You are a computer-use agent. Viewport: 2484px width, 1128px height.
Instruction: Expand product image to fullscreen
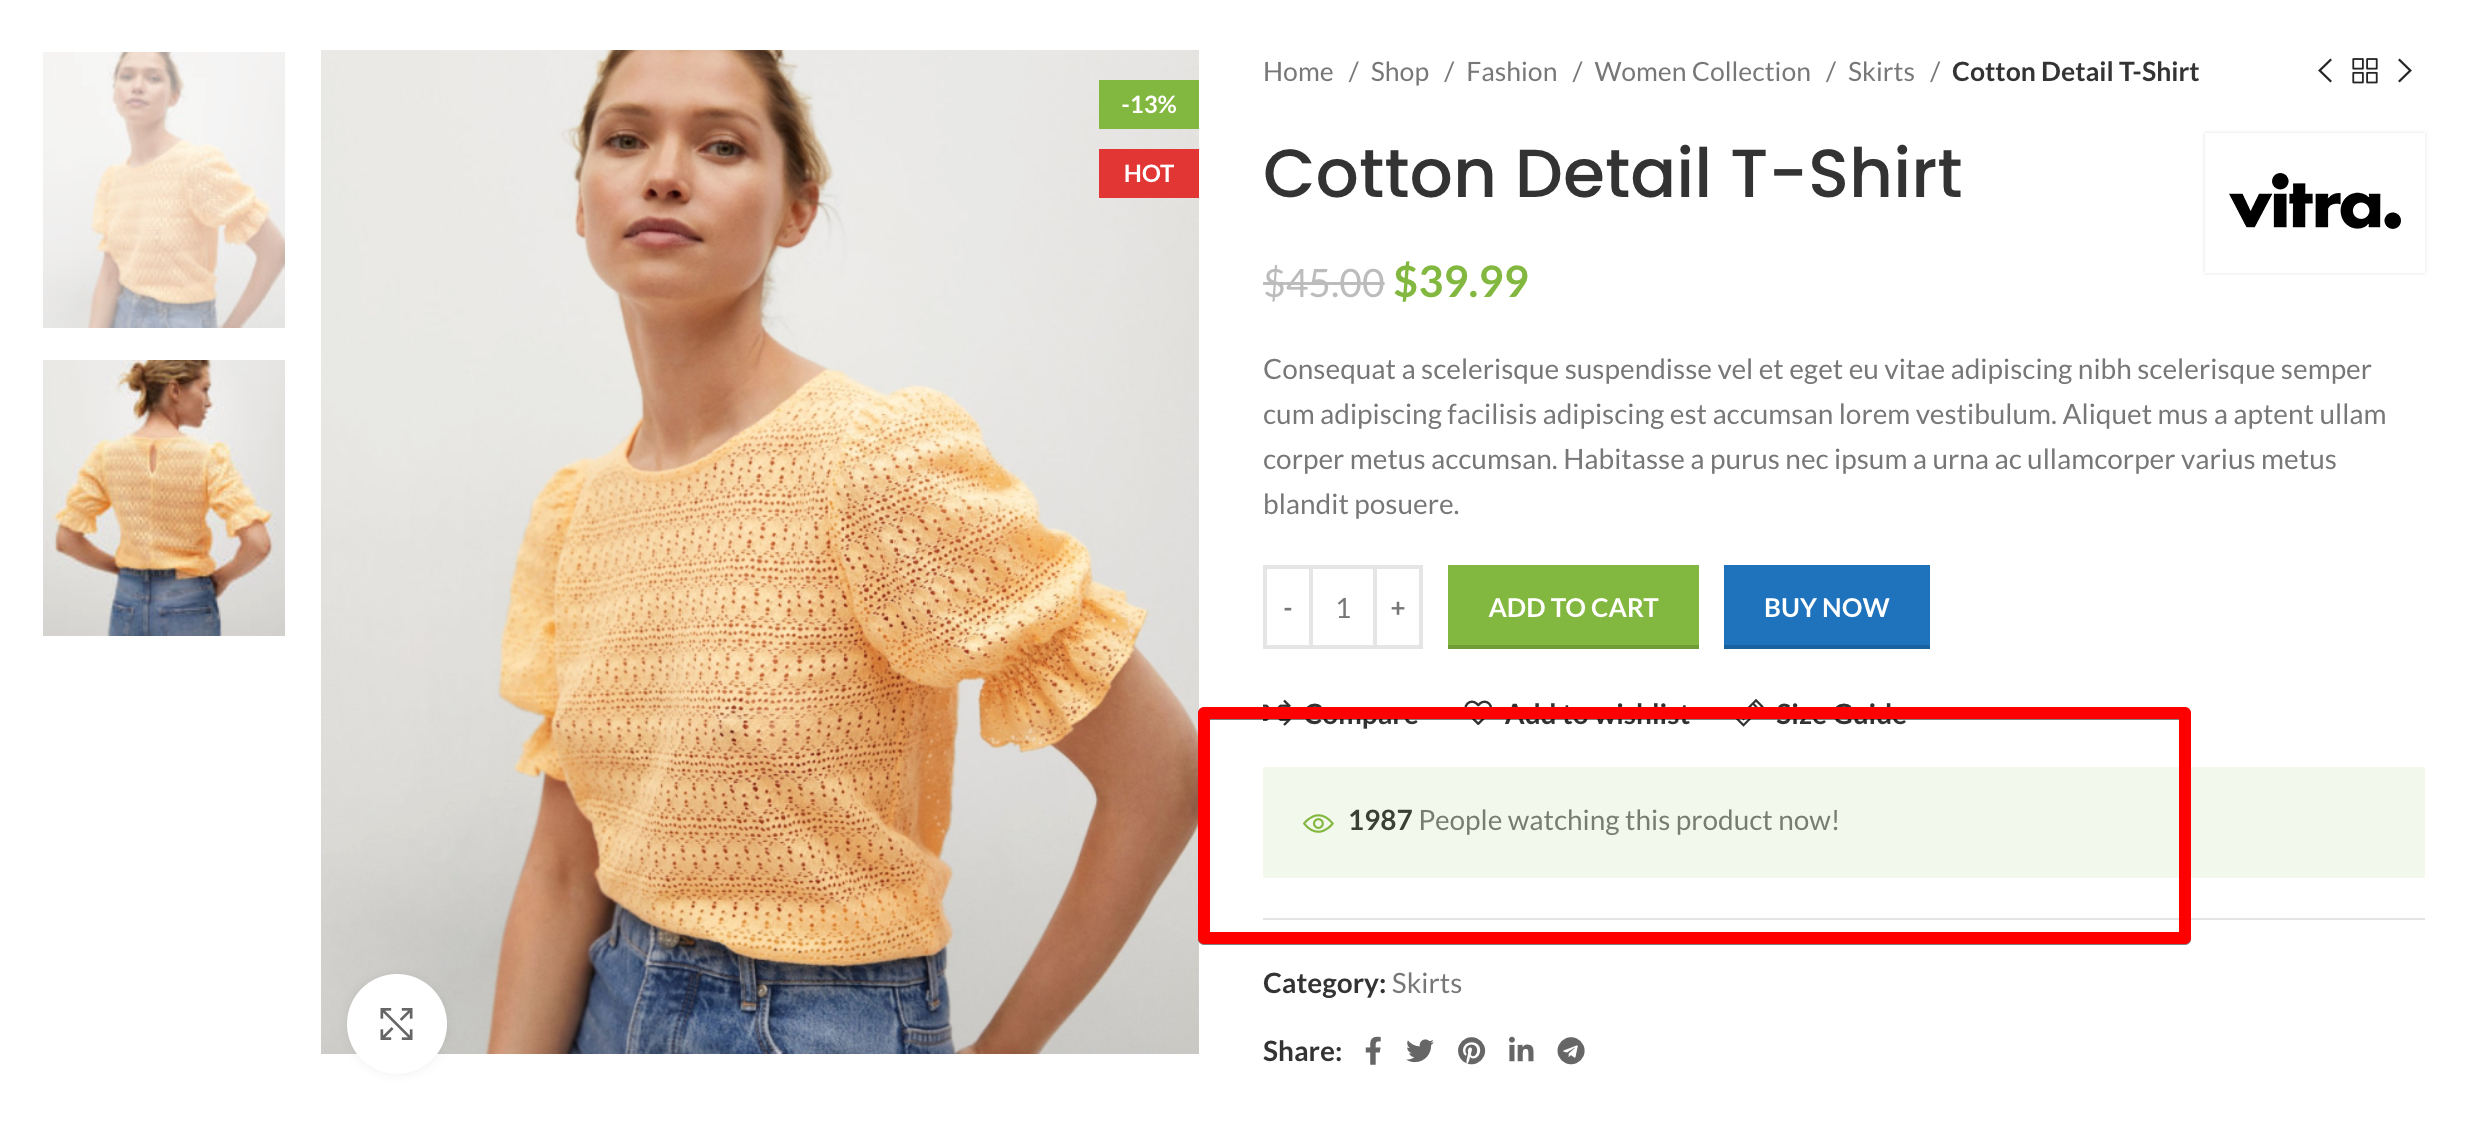397,1023
